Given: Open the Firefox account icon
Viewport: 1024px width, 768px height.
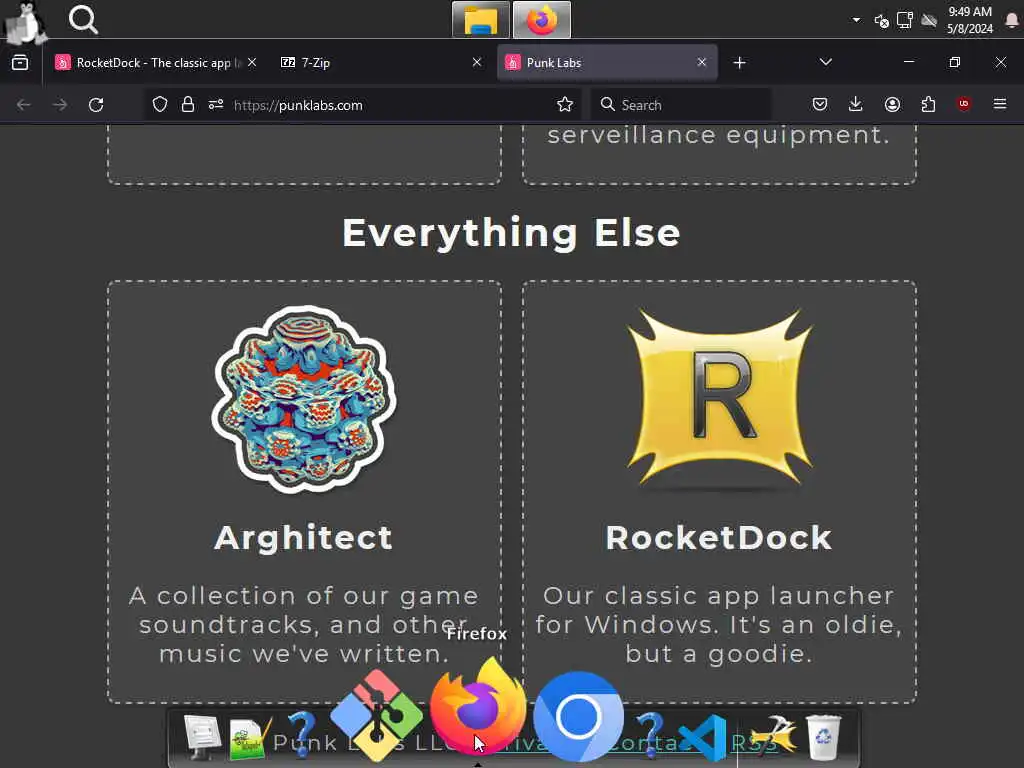Looking at the screenshot, I should click(x=892, y=104).
